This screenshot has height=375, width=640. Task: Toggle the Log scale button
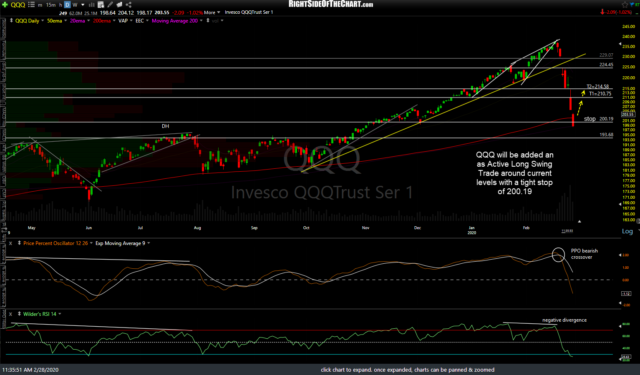pyautogui.click(x=627, y=231)
